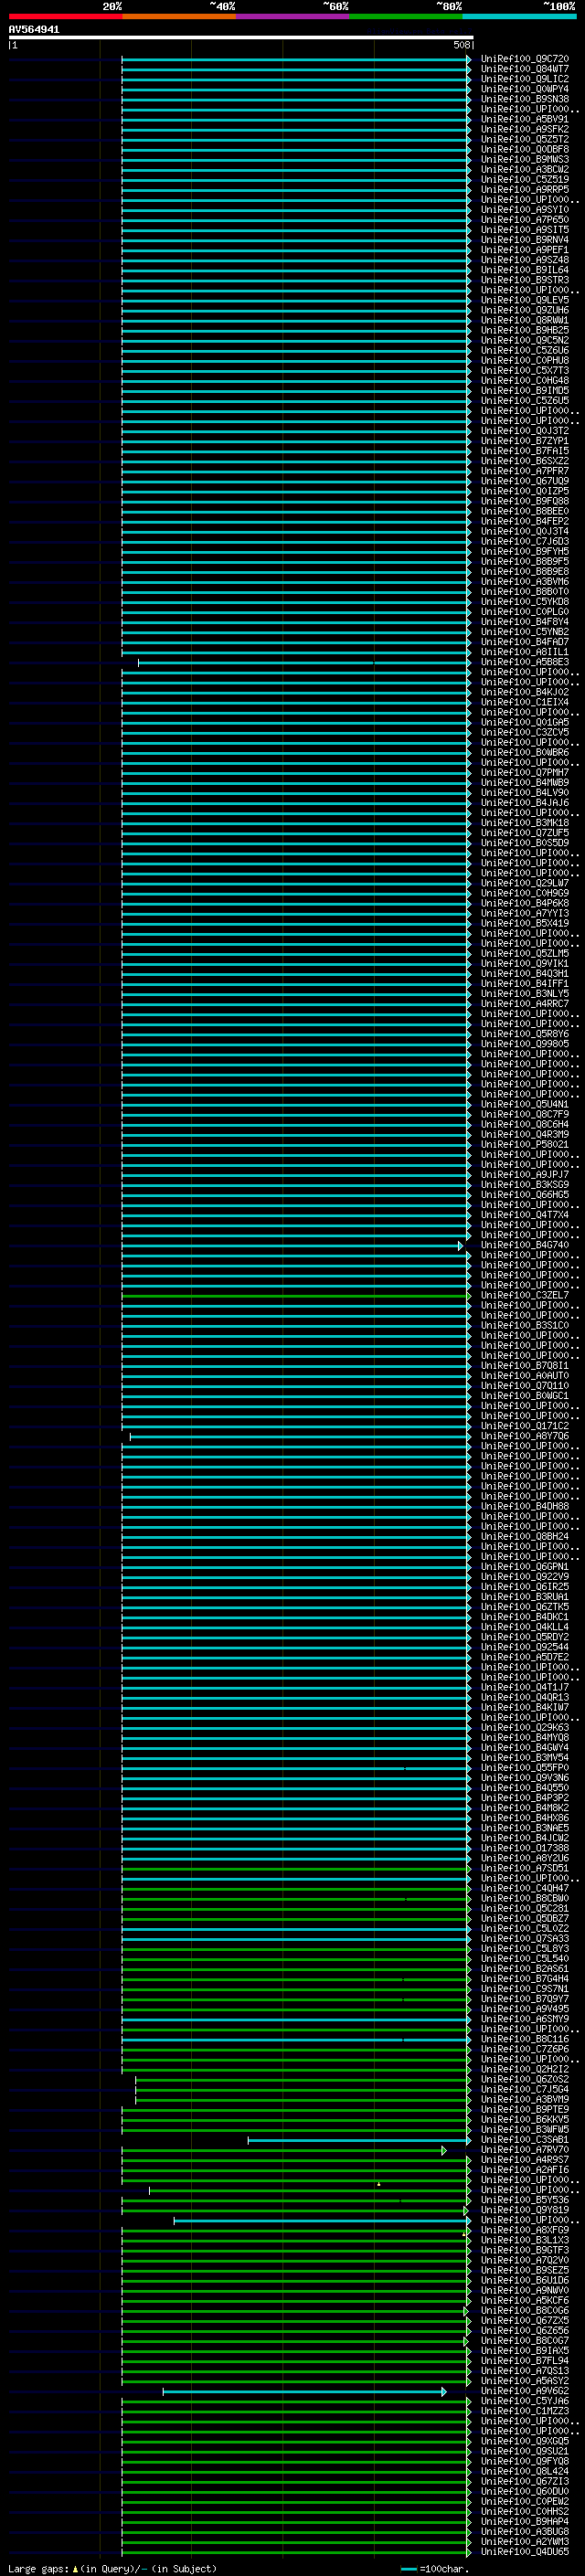Click the cyan ~100% identity color band

[519, 16]
